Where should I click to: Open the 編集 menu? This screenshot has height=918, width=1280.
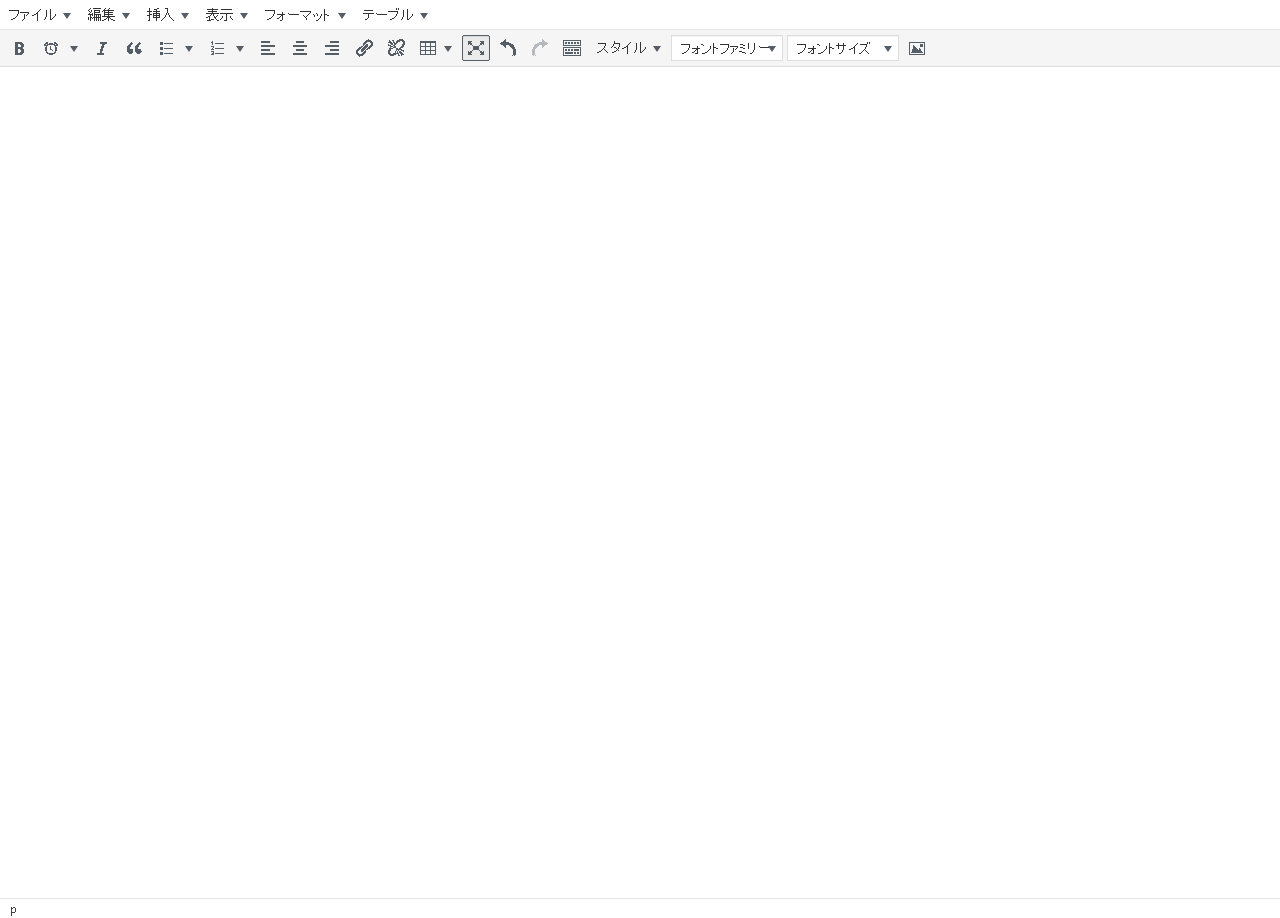pos(109,15)
